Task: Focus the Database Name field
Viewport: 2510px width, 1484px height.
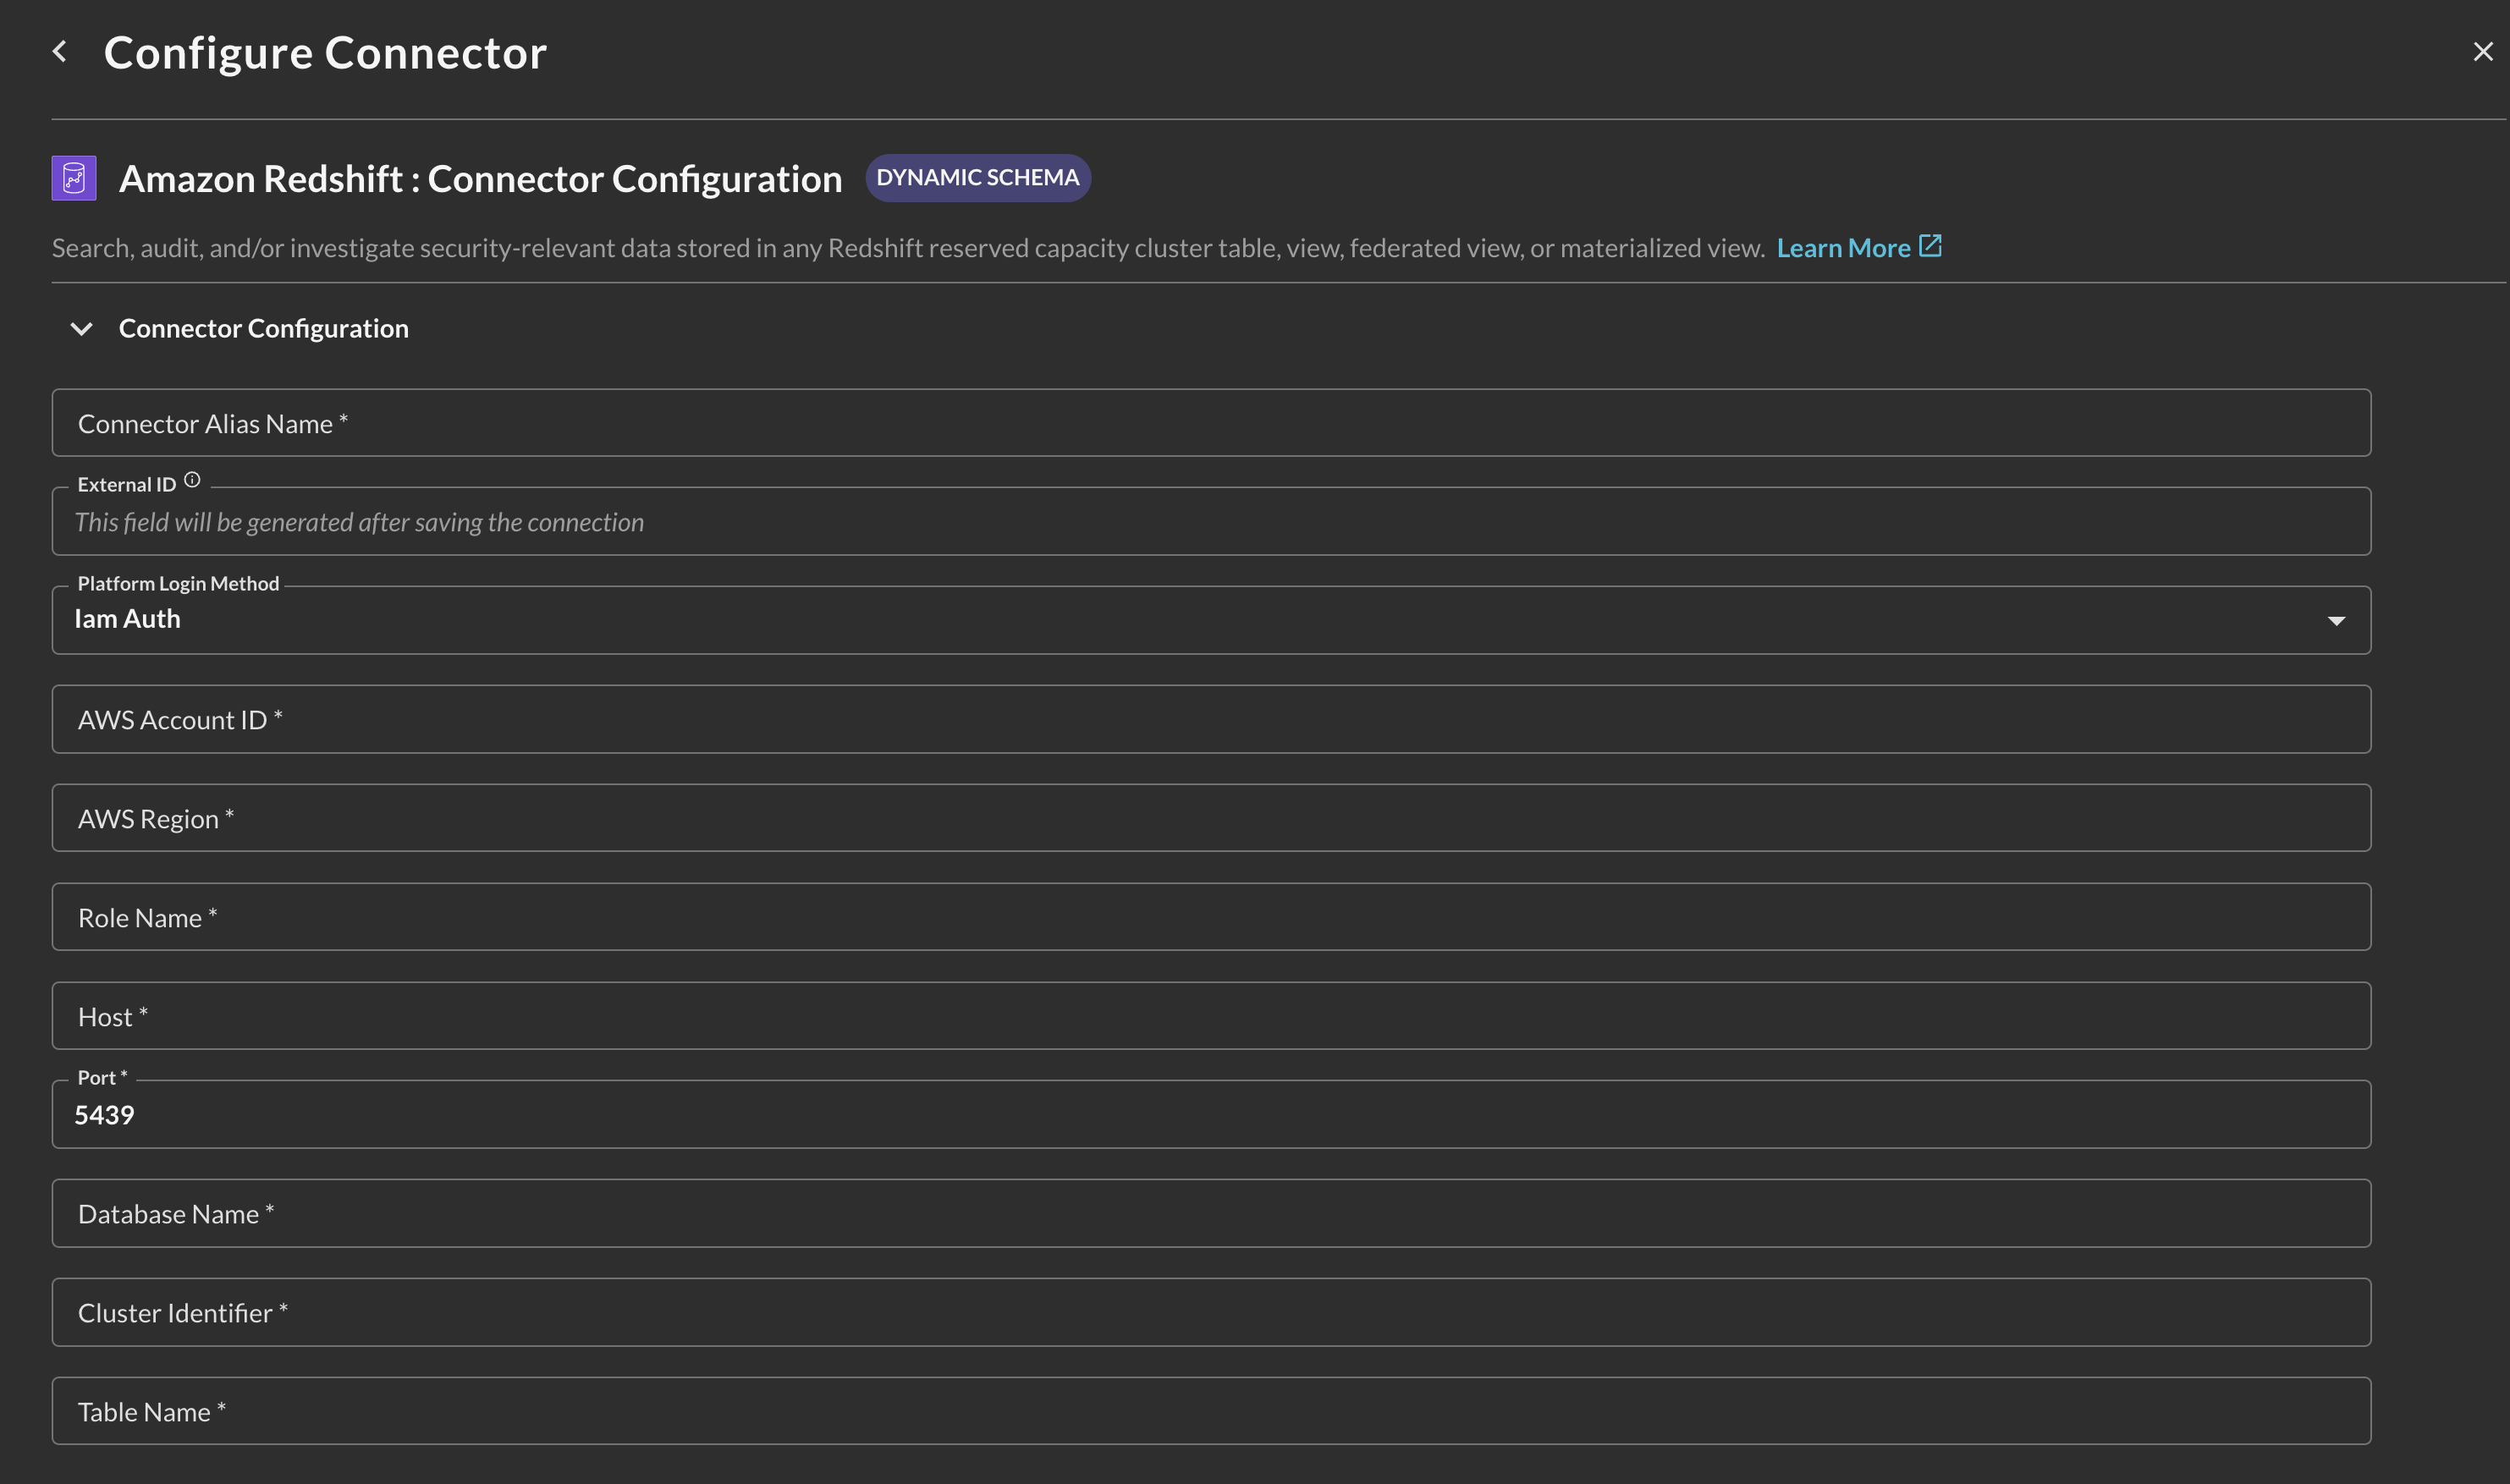Action: pyautogui.click(x=1211, y=1213)
